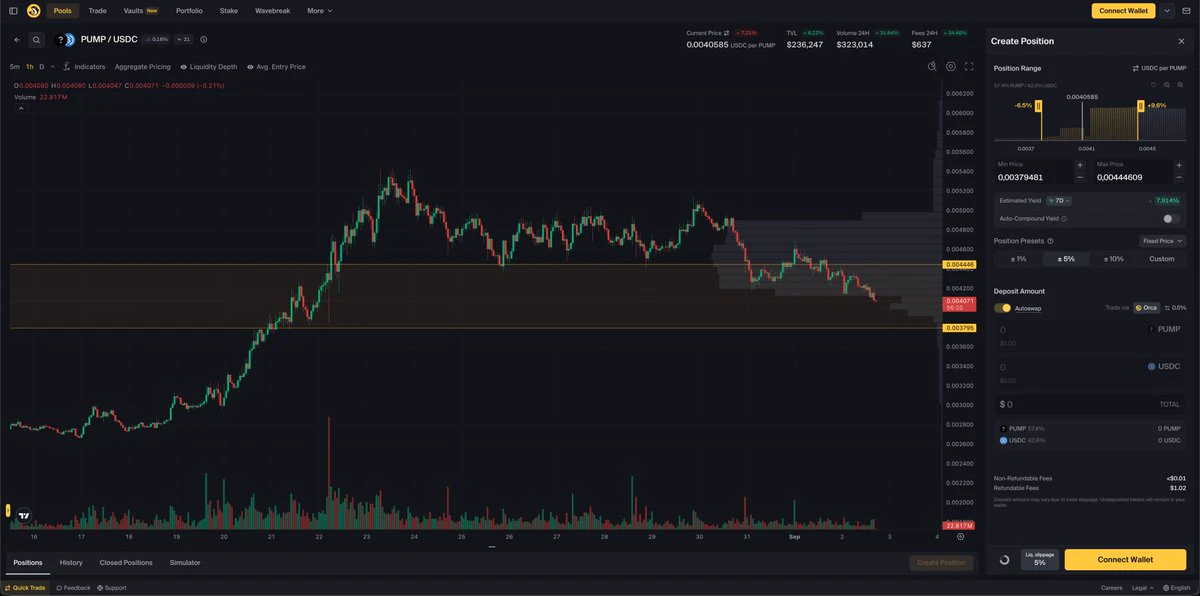
Task: Open pool info icon beside the 21 badge
Action: click(204, 40)
